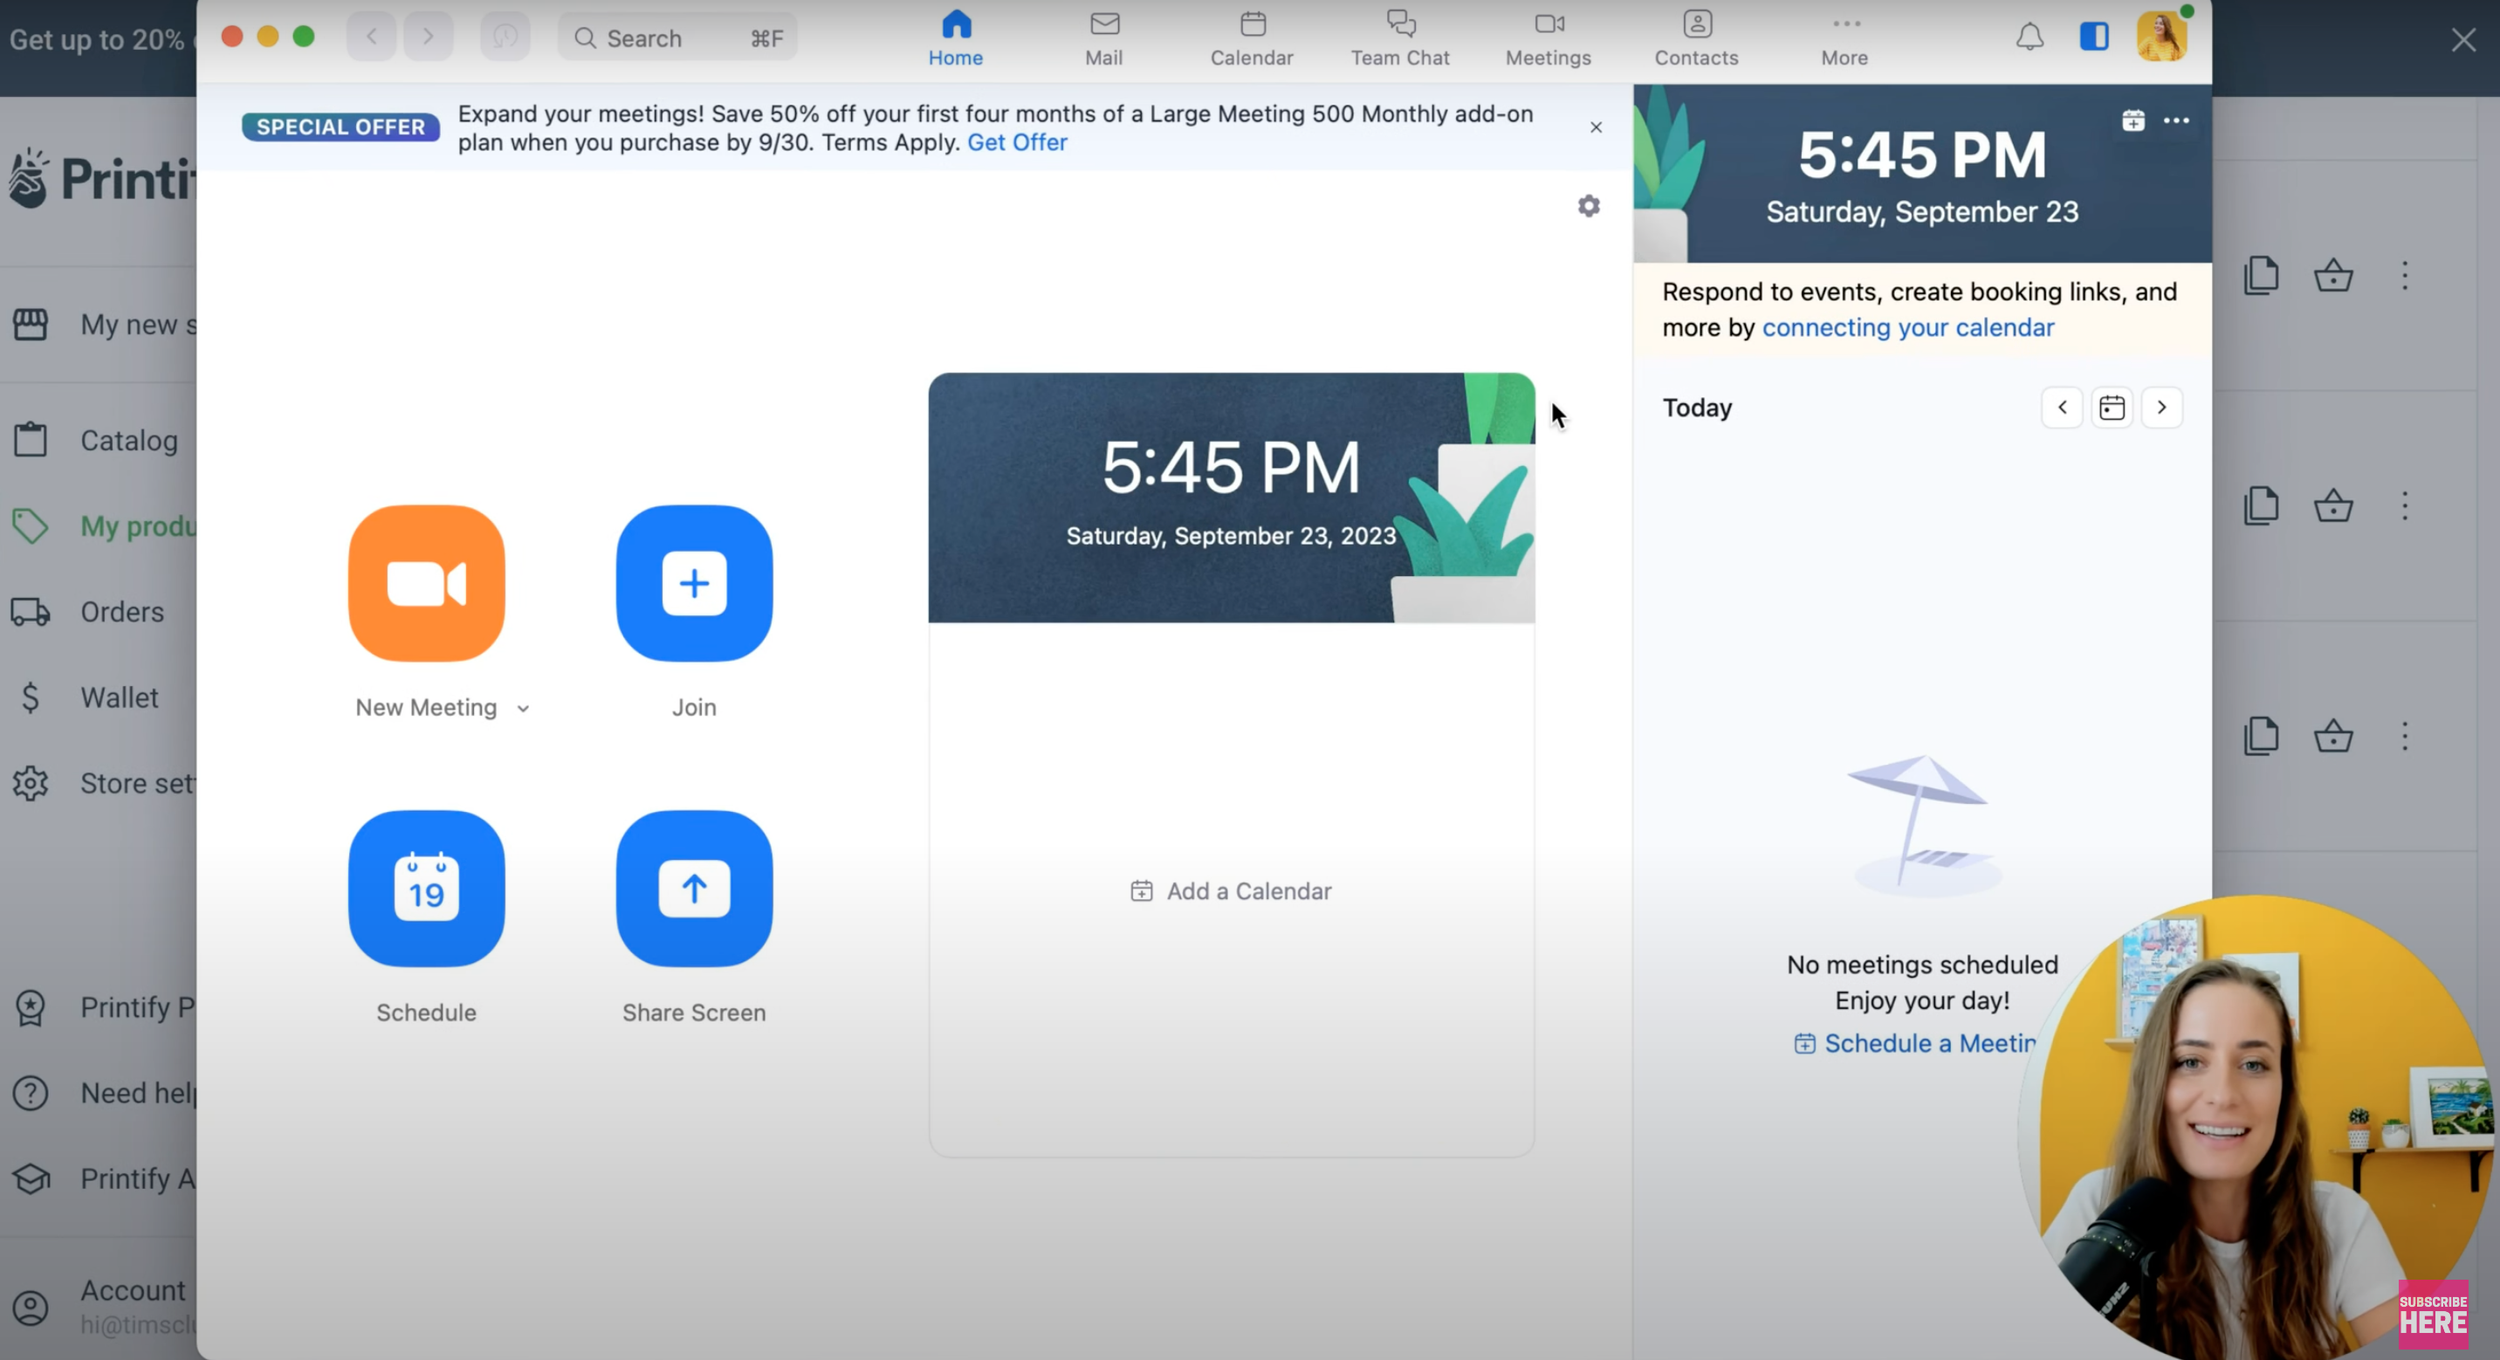Click third row's copy icon in Printify
The image size is (2500, 1360).
point(2262,737)
